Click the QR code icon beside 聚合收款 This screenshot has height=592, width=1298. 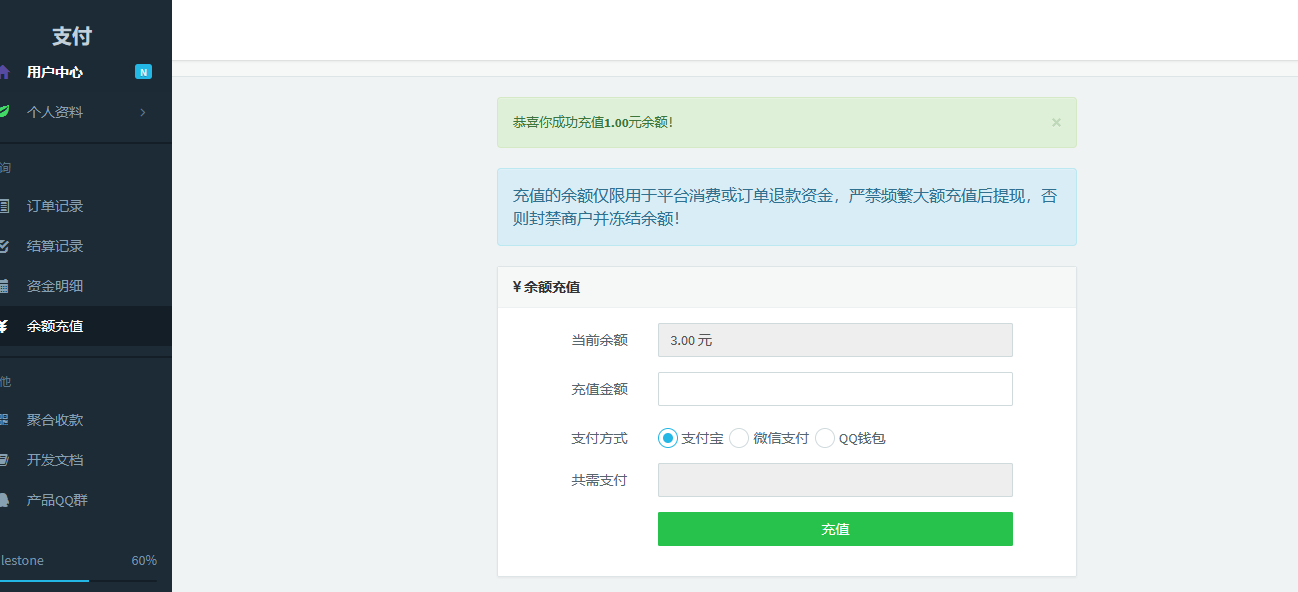tap(4, 420)
